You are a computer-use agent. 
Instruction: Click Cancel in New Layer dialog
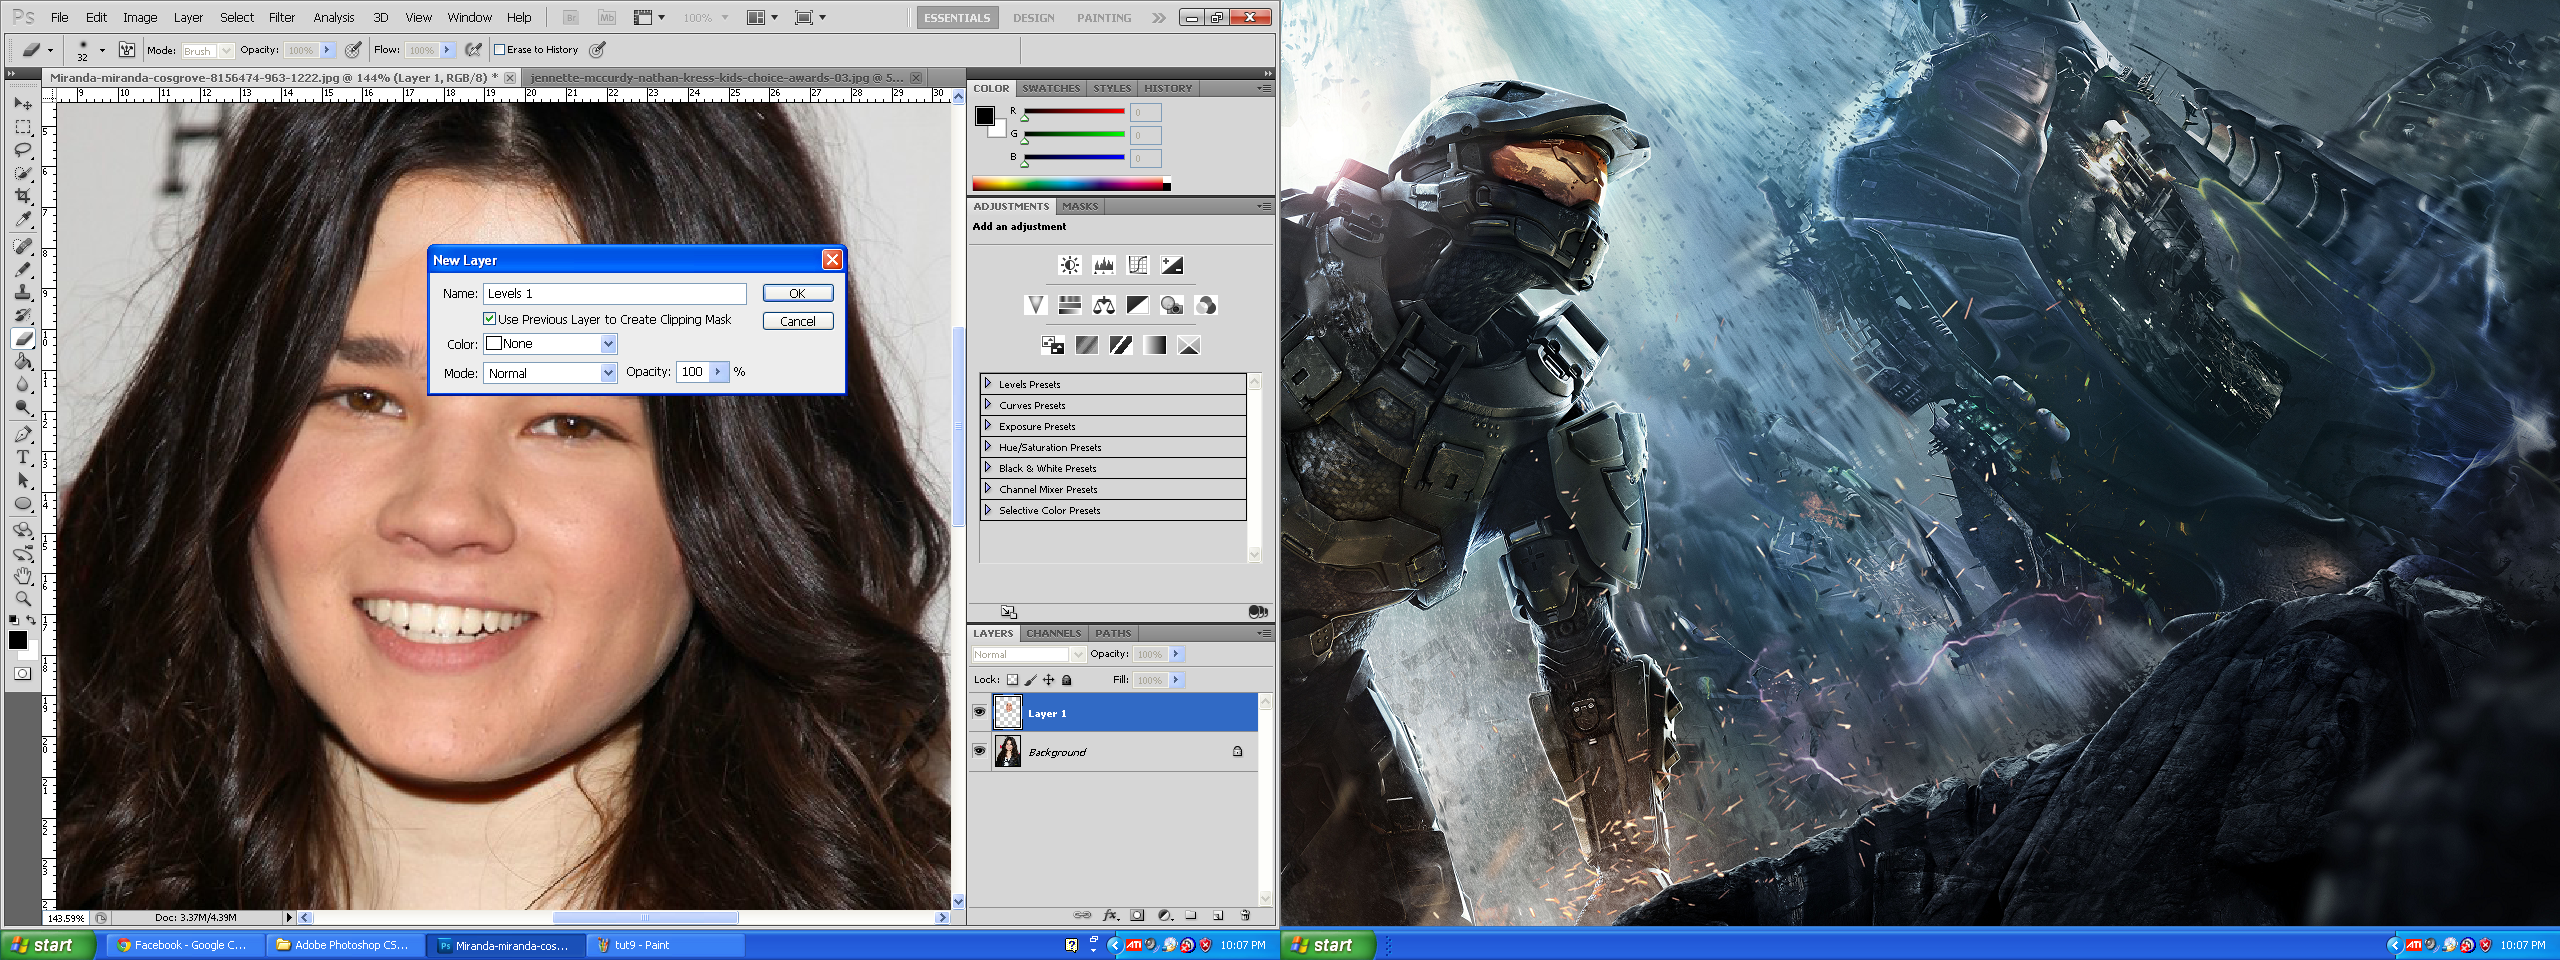798,321
